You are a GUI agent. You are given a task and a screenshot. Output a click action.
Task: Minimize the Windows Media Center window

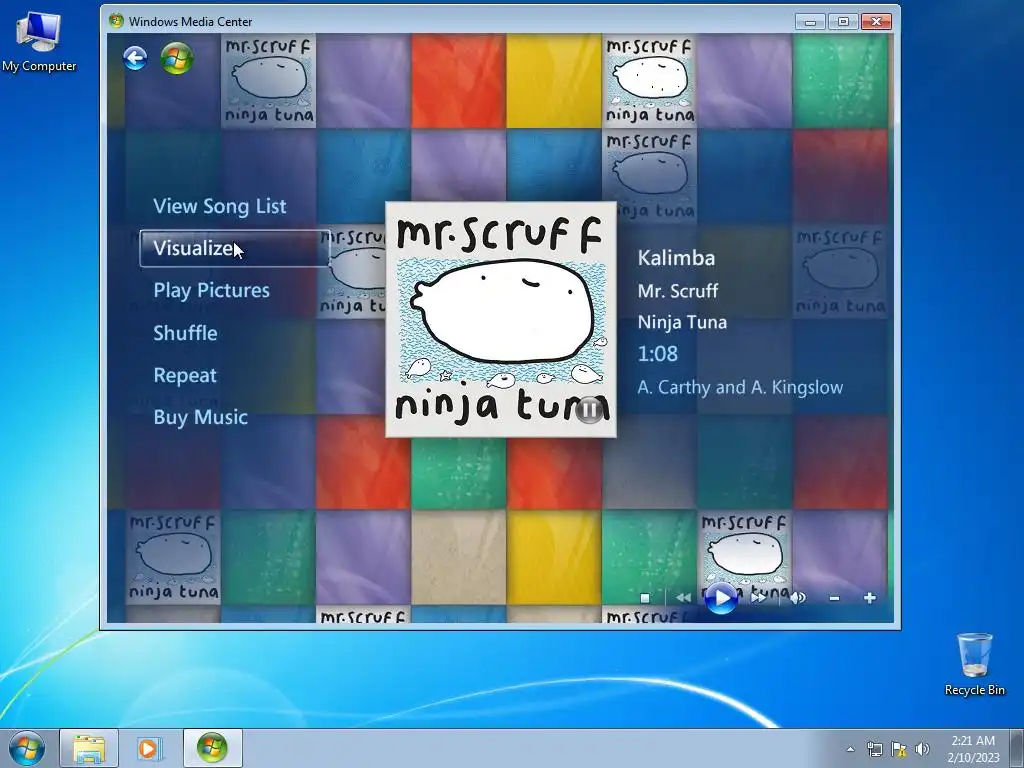click(x=810, y=22)
